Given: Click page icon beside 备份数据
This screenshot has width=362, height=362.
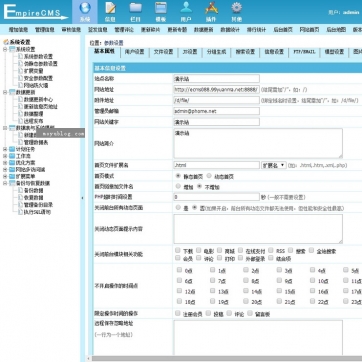Looking at the screenshot, I should tap(20, 190).
